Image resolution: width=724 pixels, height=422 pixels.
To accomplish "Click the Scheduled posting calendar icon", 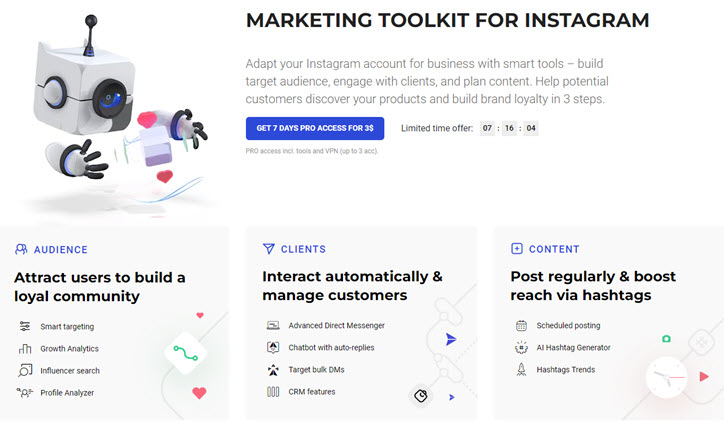I will click(521, 326).
